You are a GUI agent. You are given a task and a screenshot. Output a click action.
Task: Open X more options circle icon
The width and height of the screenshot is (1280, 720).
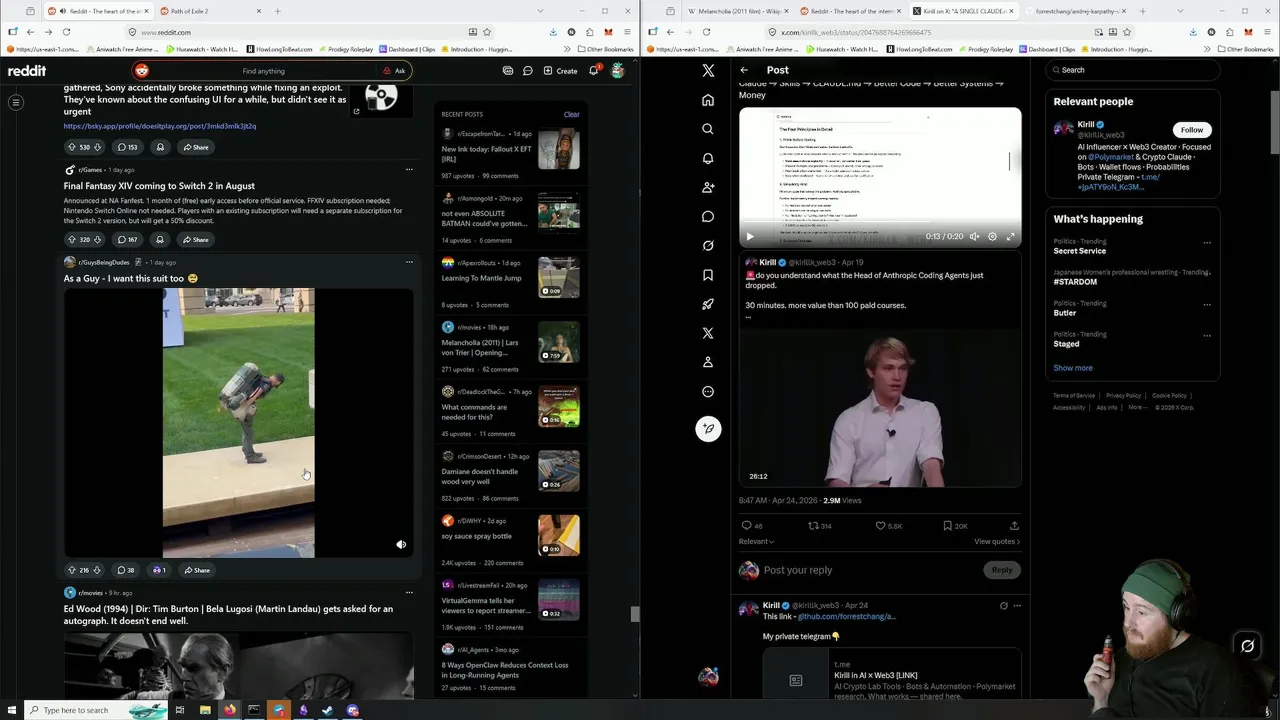pyautogui.click(x=708, y=392)
